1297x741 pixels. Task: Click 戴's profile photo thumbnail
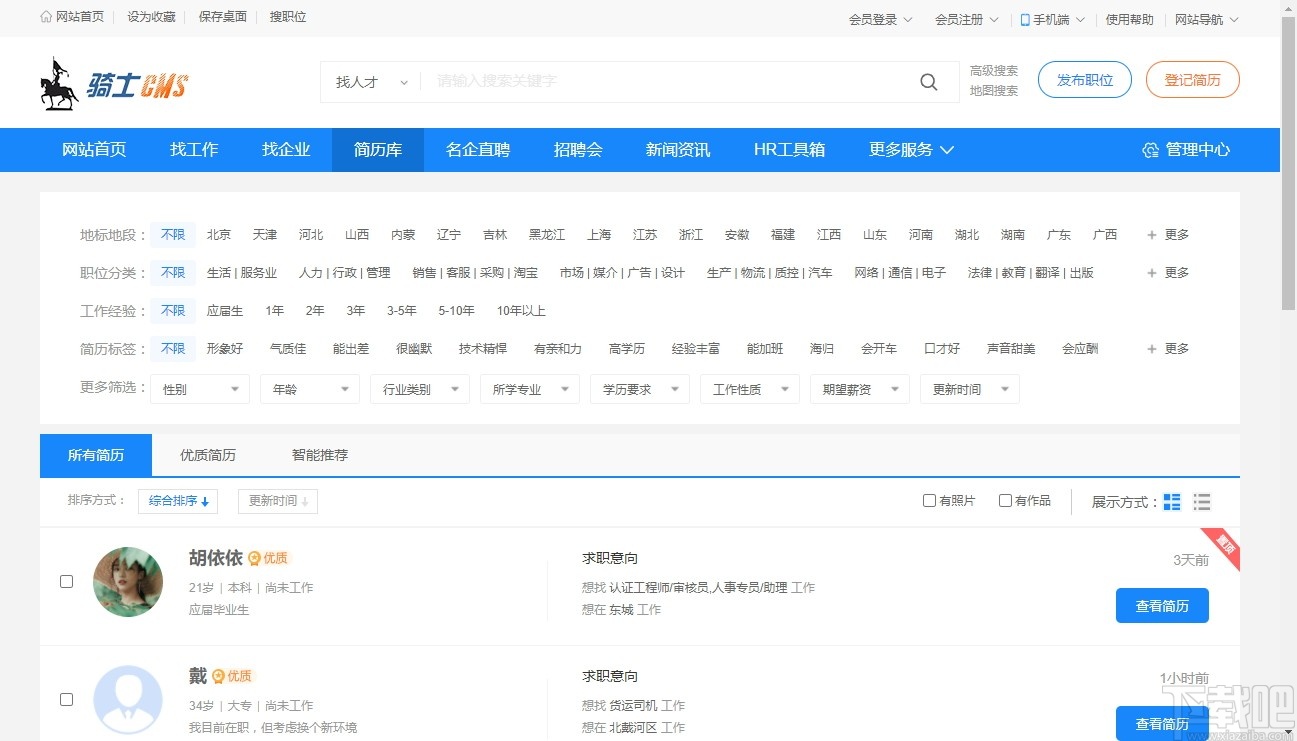click(x=128, y=699)
